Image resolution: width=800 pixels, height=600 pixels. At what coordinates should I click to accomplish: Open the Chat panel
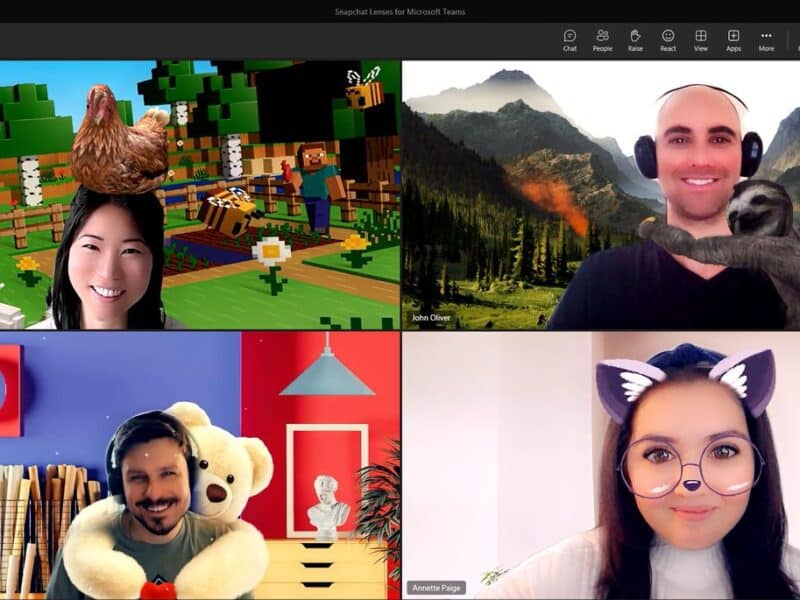tap(570, 40)
